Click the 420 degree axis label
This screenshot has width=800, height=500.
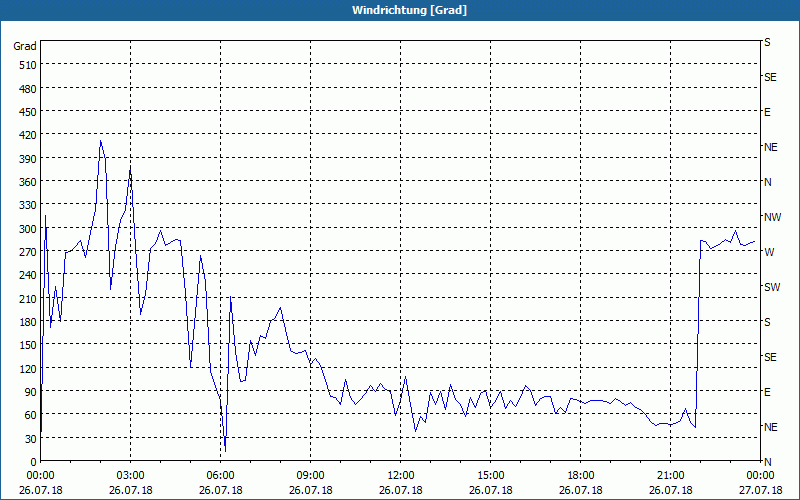click(28, 135)
